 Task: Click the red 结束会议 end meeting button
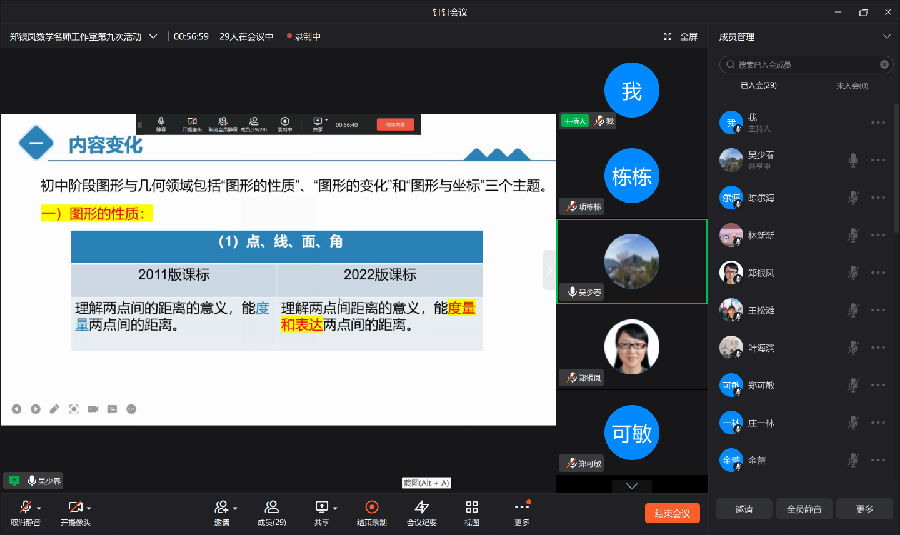pyautogui.click(x=672, y=513)
